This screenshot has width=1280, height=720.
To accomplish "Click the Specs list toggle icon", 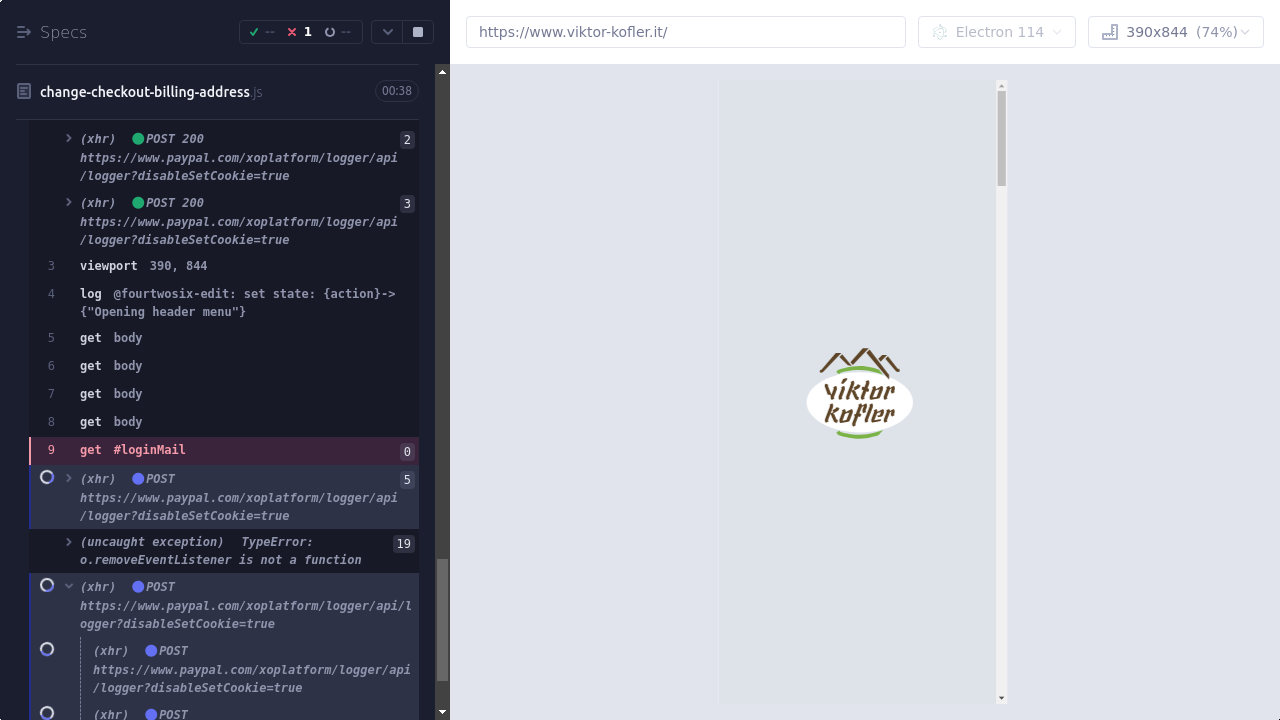I will click(x=24, y=32).
